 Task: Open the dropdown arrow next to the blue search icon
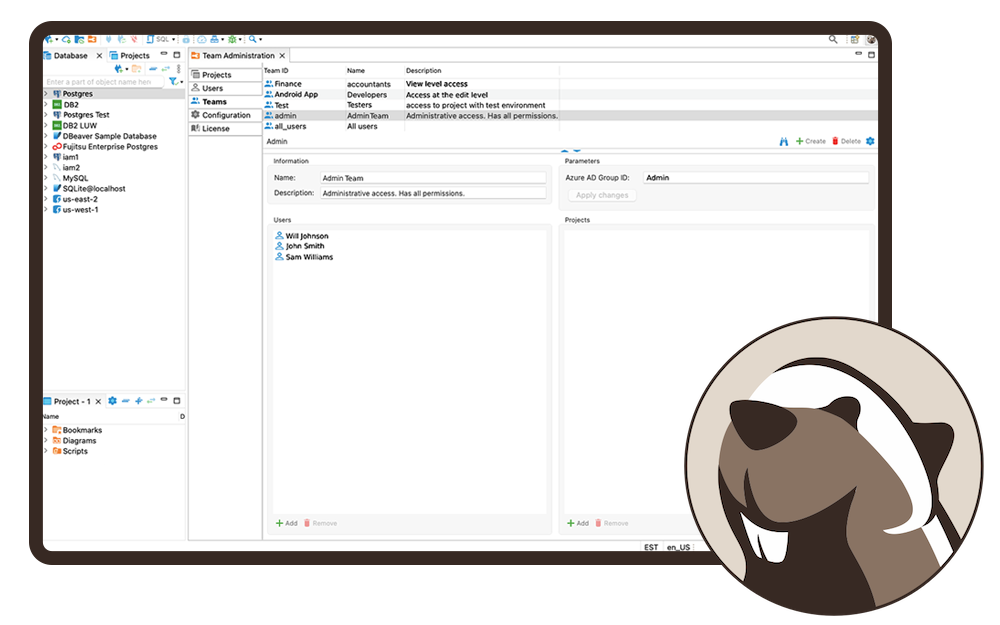click(260, 40)
